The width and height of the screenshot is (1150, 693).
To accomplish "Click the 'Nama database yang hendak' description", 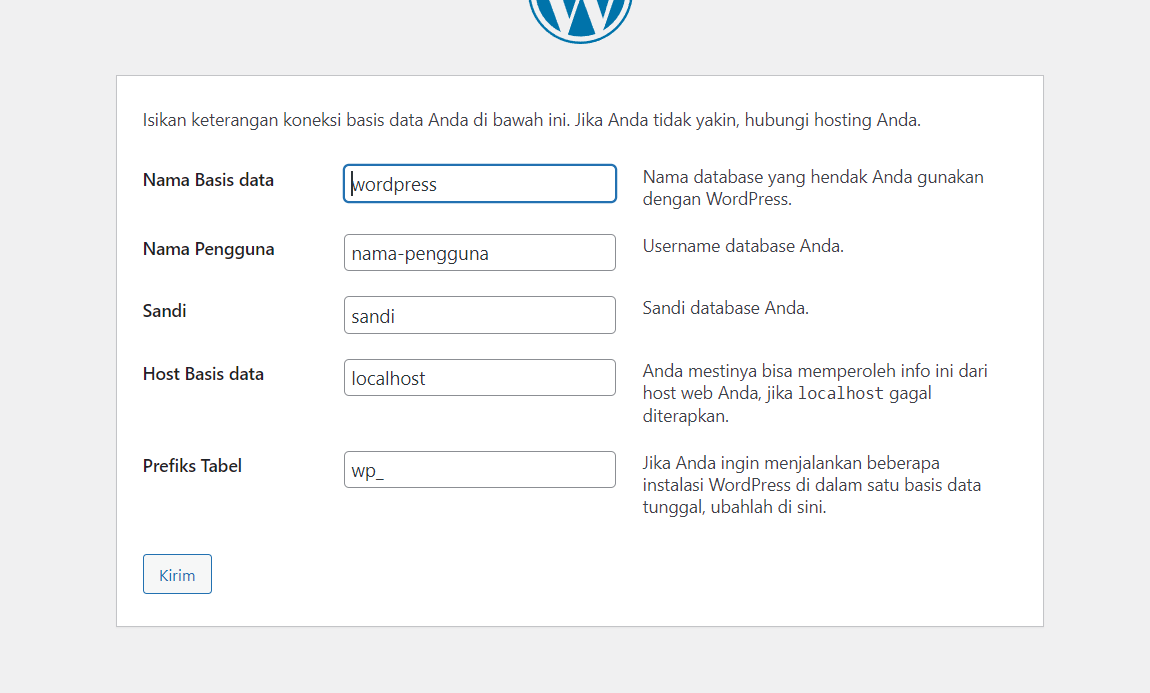I will 813,188.
